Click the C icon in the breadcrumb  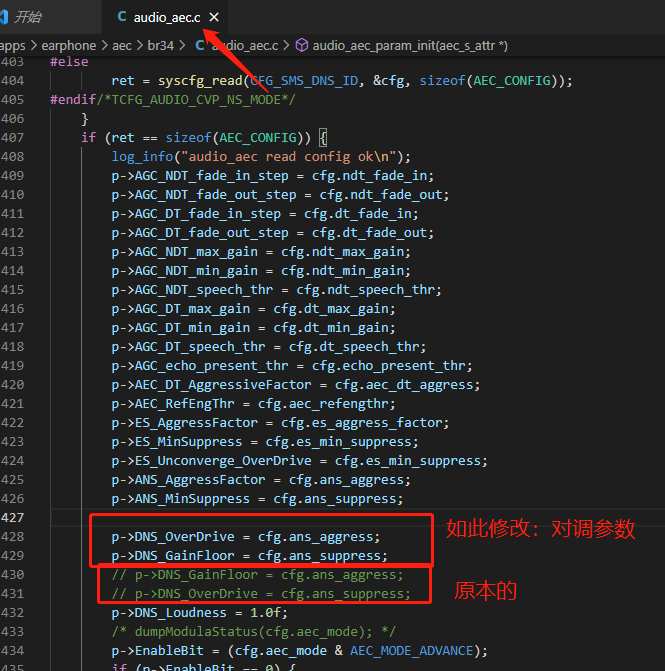coord(200,45)
